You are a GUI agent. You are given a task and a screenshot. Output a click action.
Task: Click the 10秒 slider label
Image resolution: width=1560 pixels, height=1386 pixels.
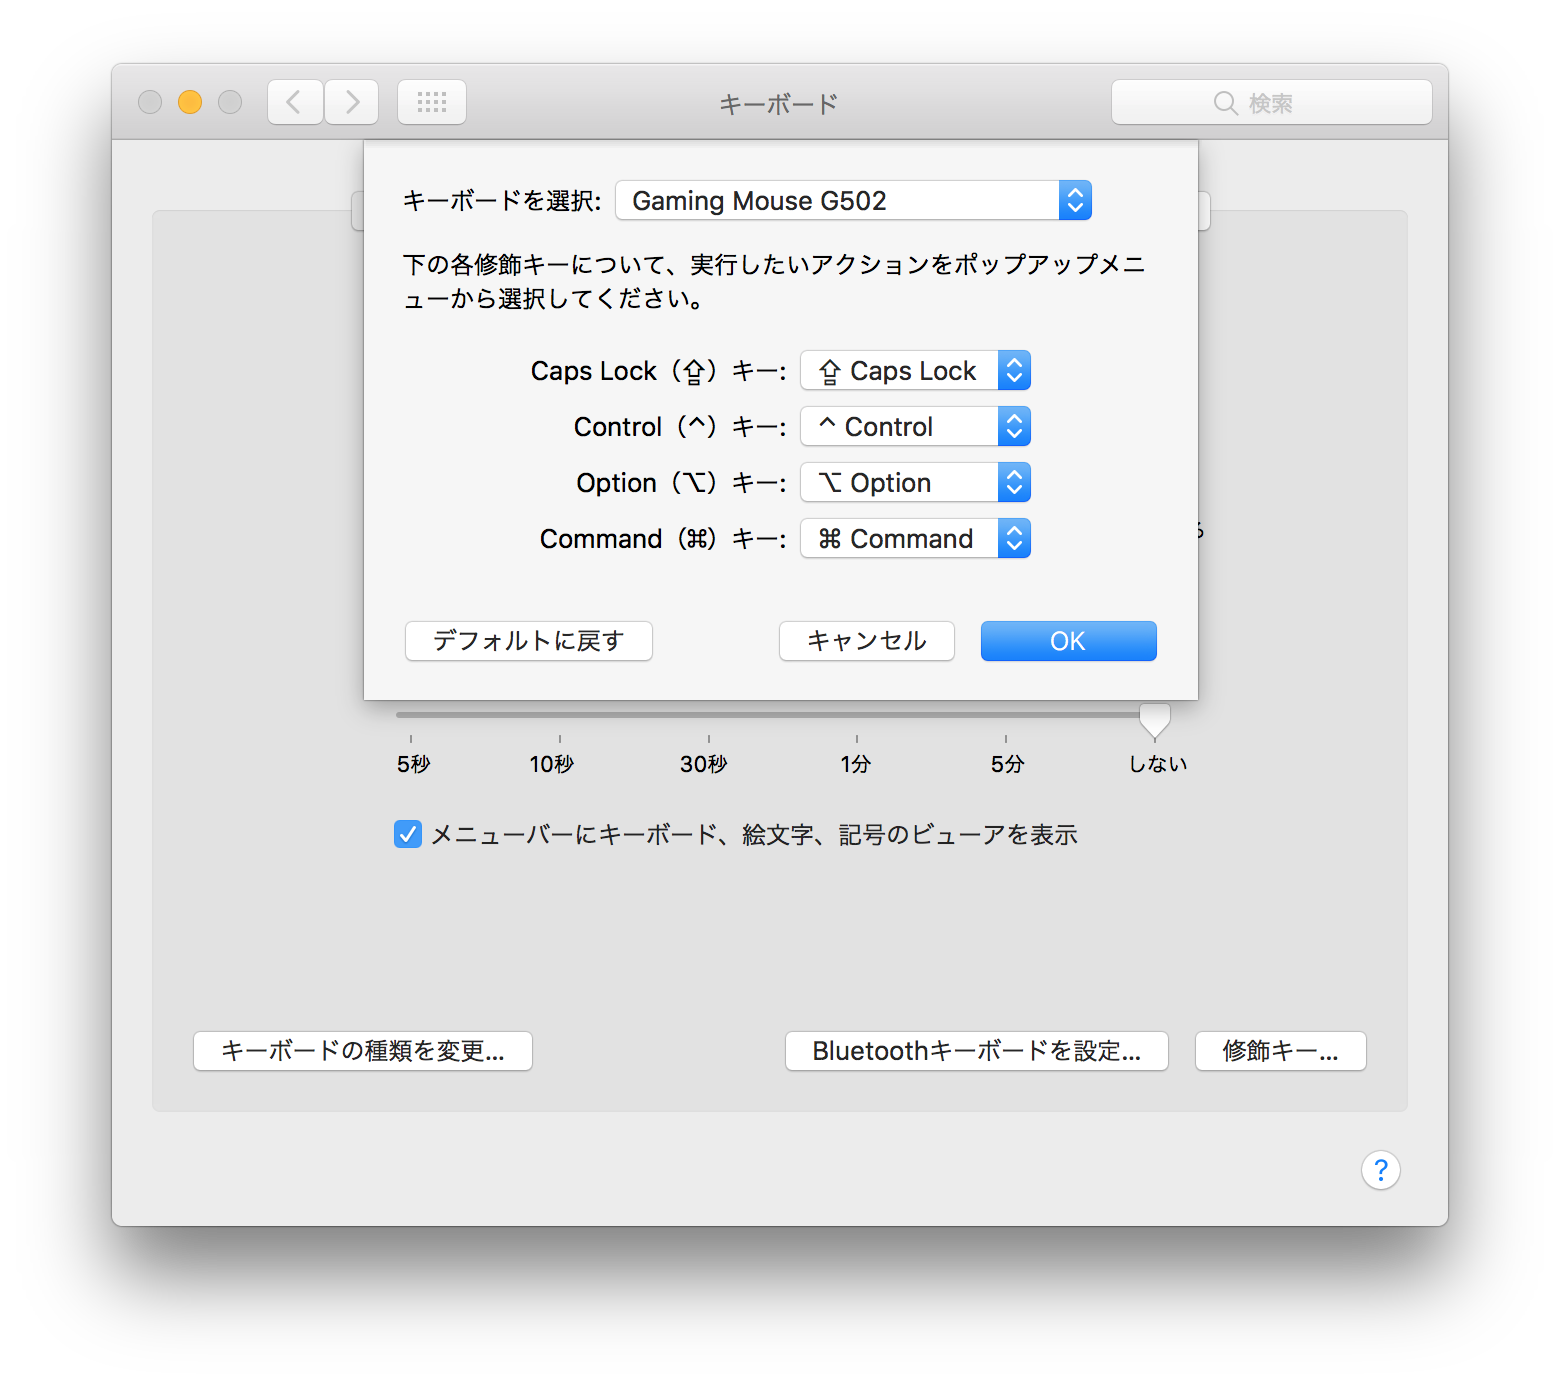click(552, 764)
